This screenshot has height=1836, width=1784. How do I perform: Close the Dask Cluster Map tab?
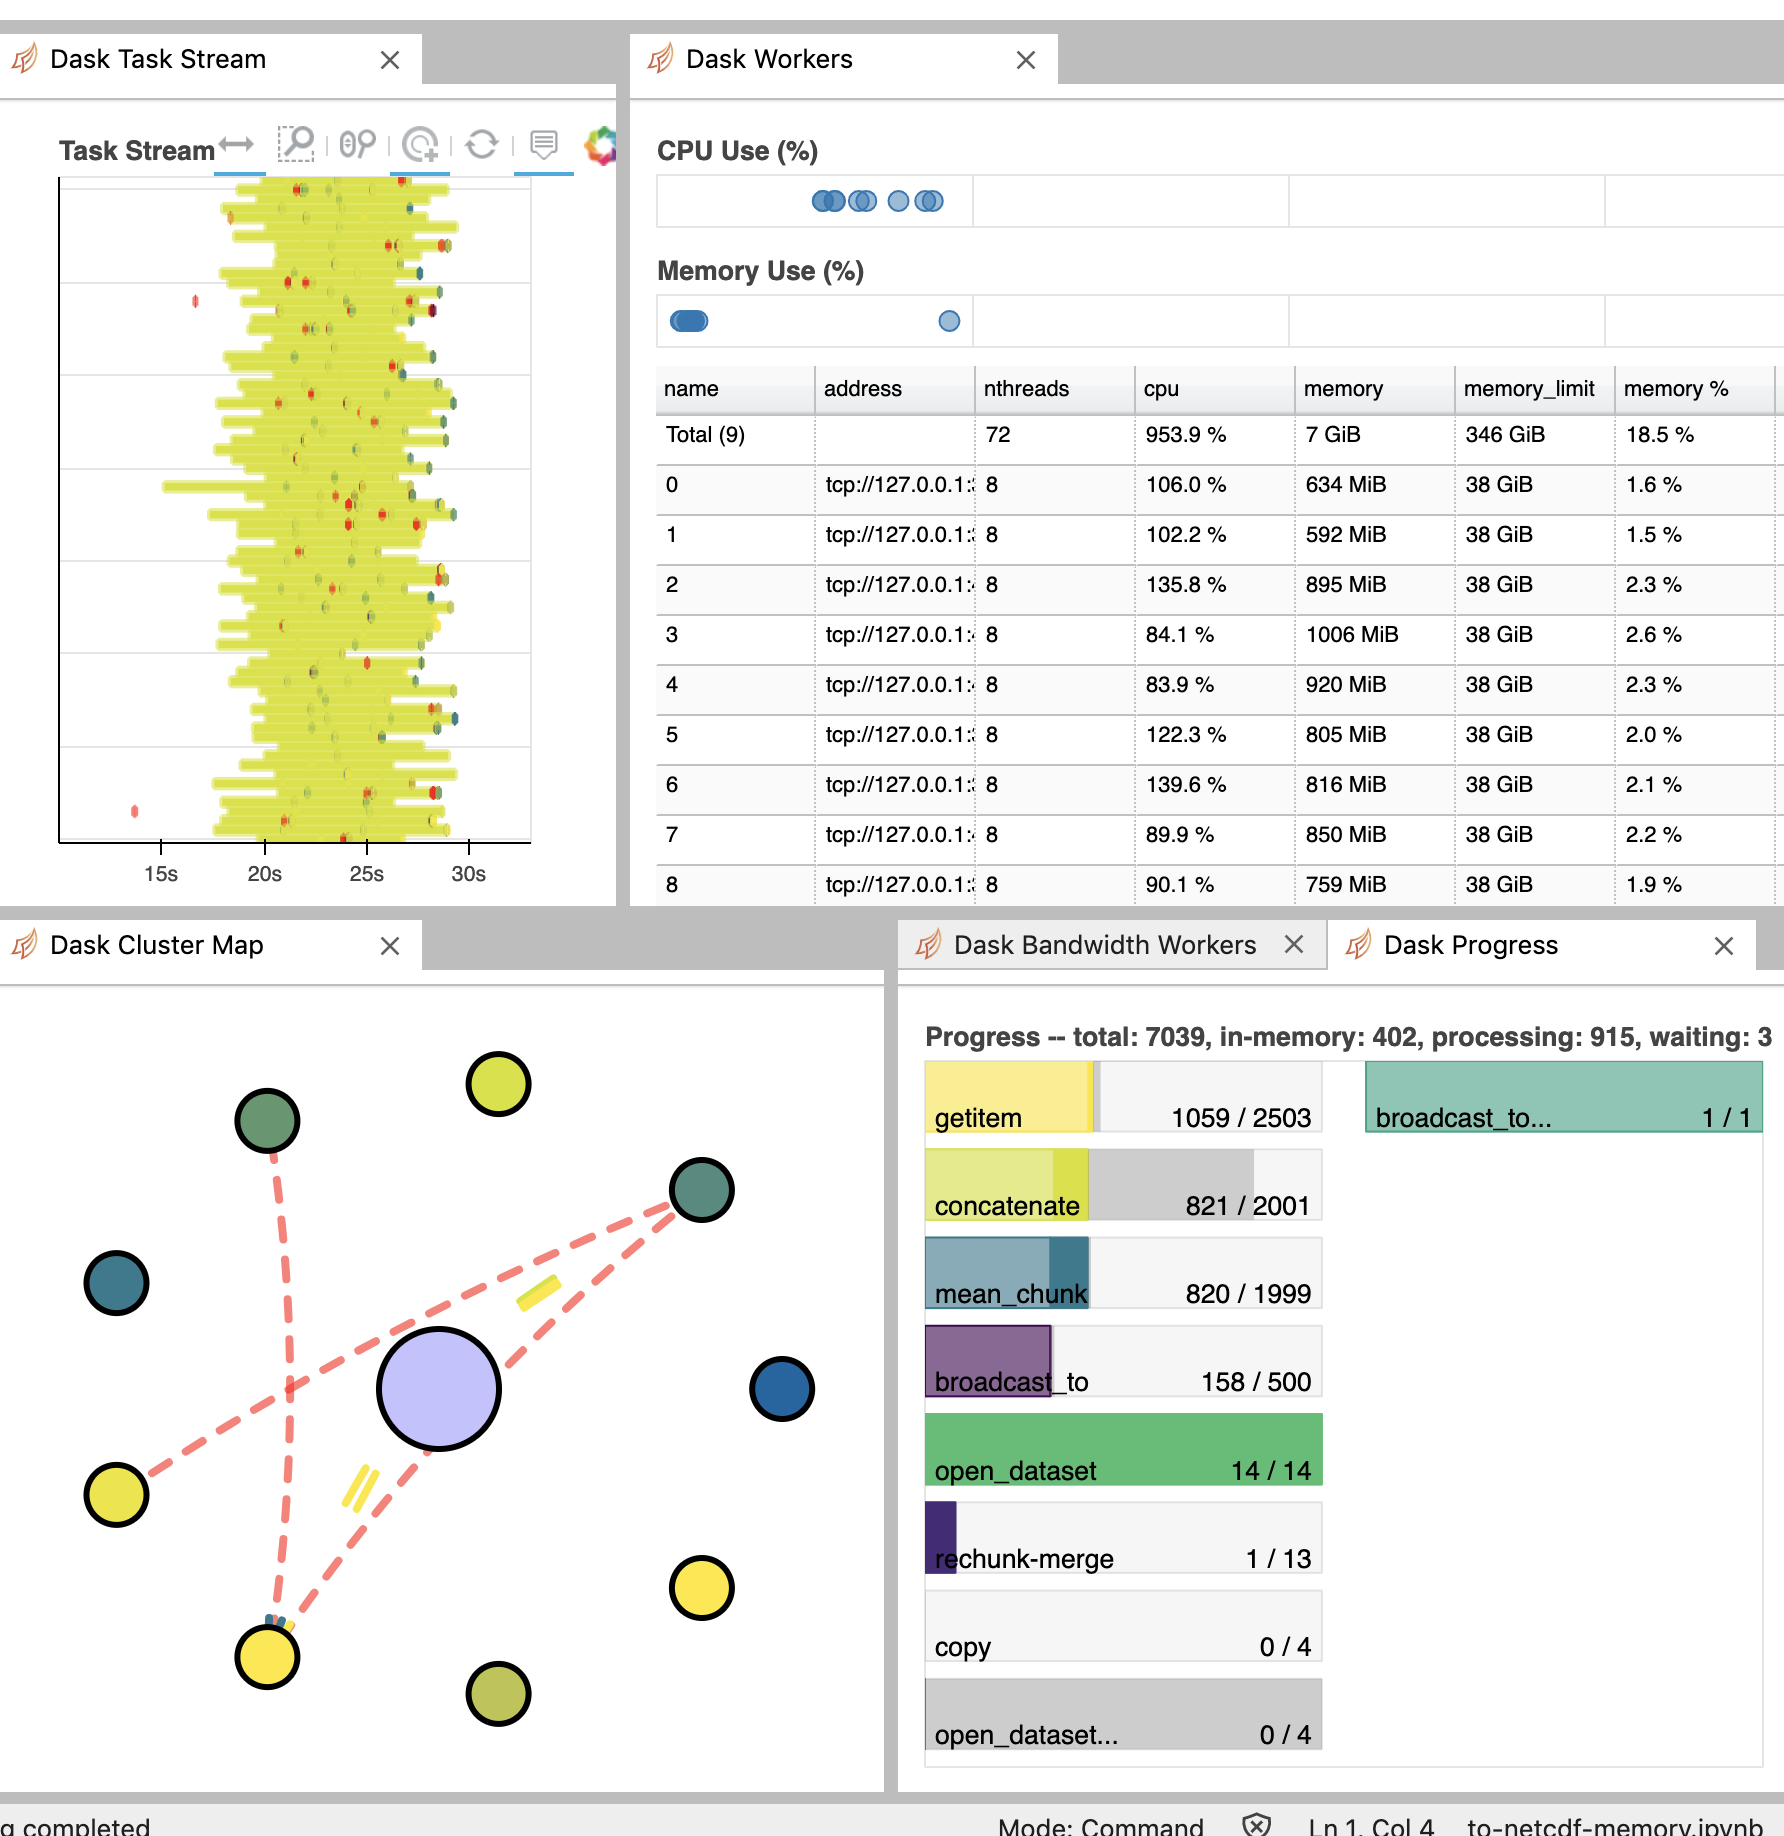(390, 946)
